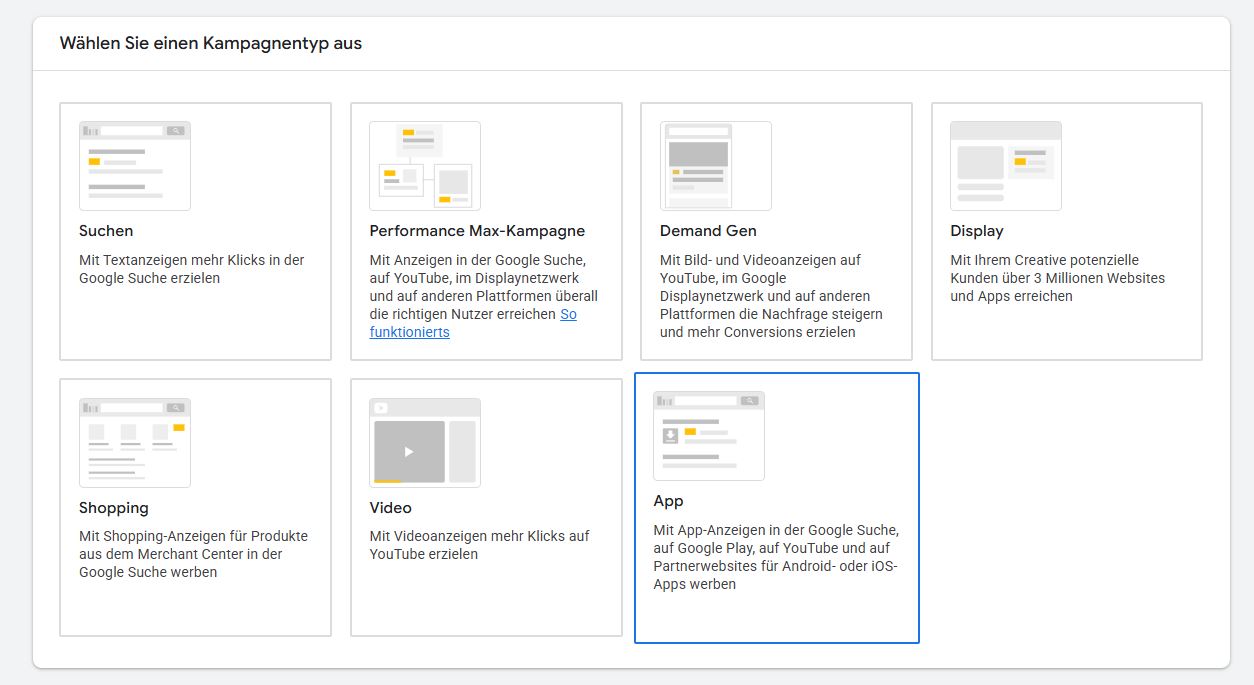
Task: Click the Demand Gen illustration icon
Action: click(x=715, y=166)
